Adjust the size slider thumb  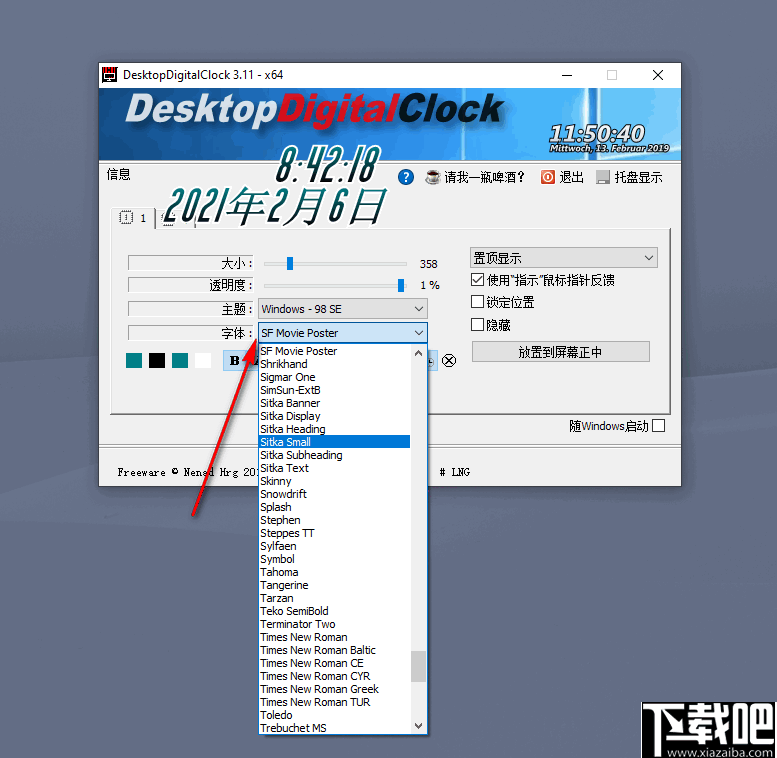[290, 263]
